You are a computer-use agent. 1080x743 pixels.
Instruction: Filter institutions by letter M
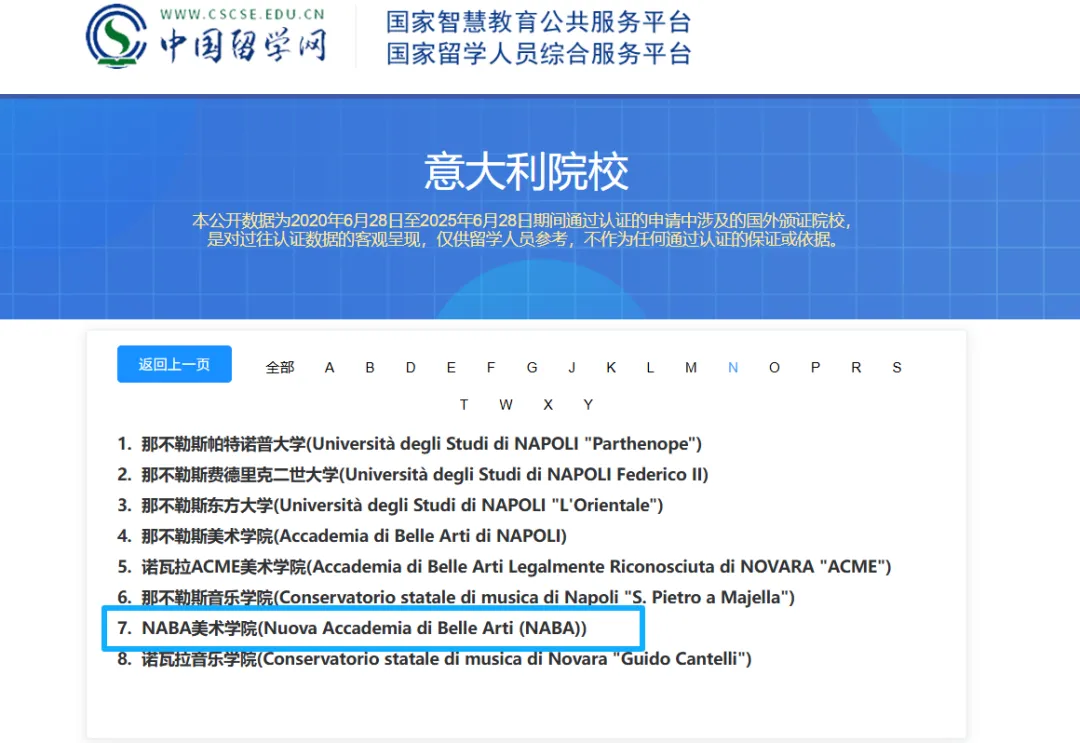click(691, 368)
